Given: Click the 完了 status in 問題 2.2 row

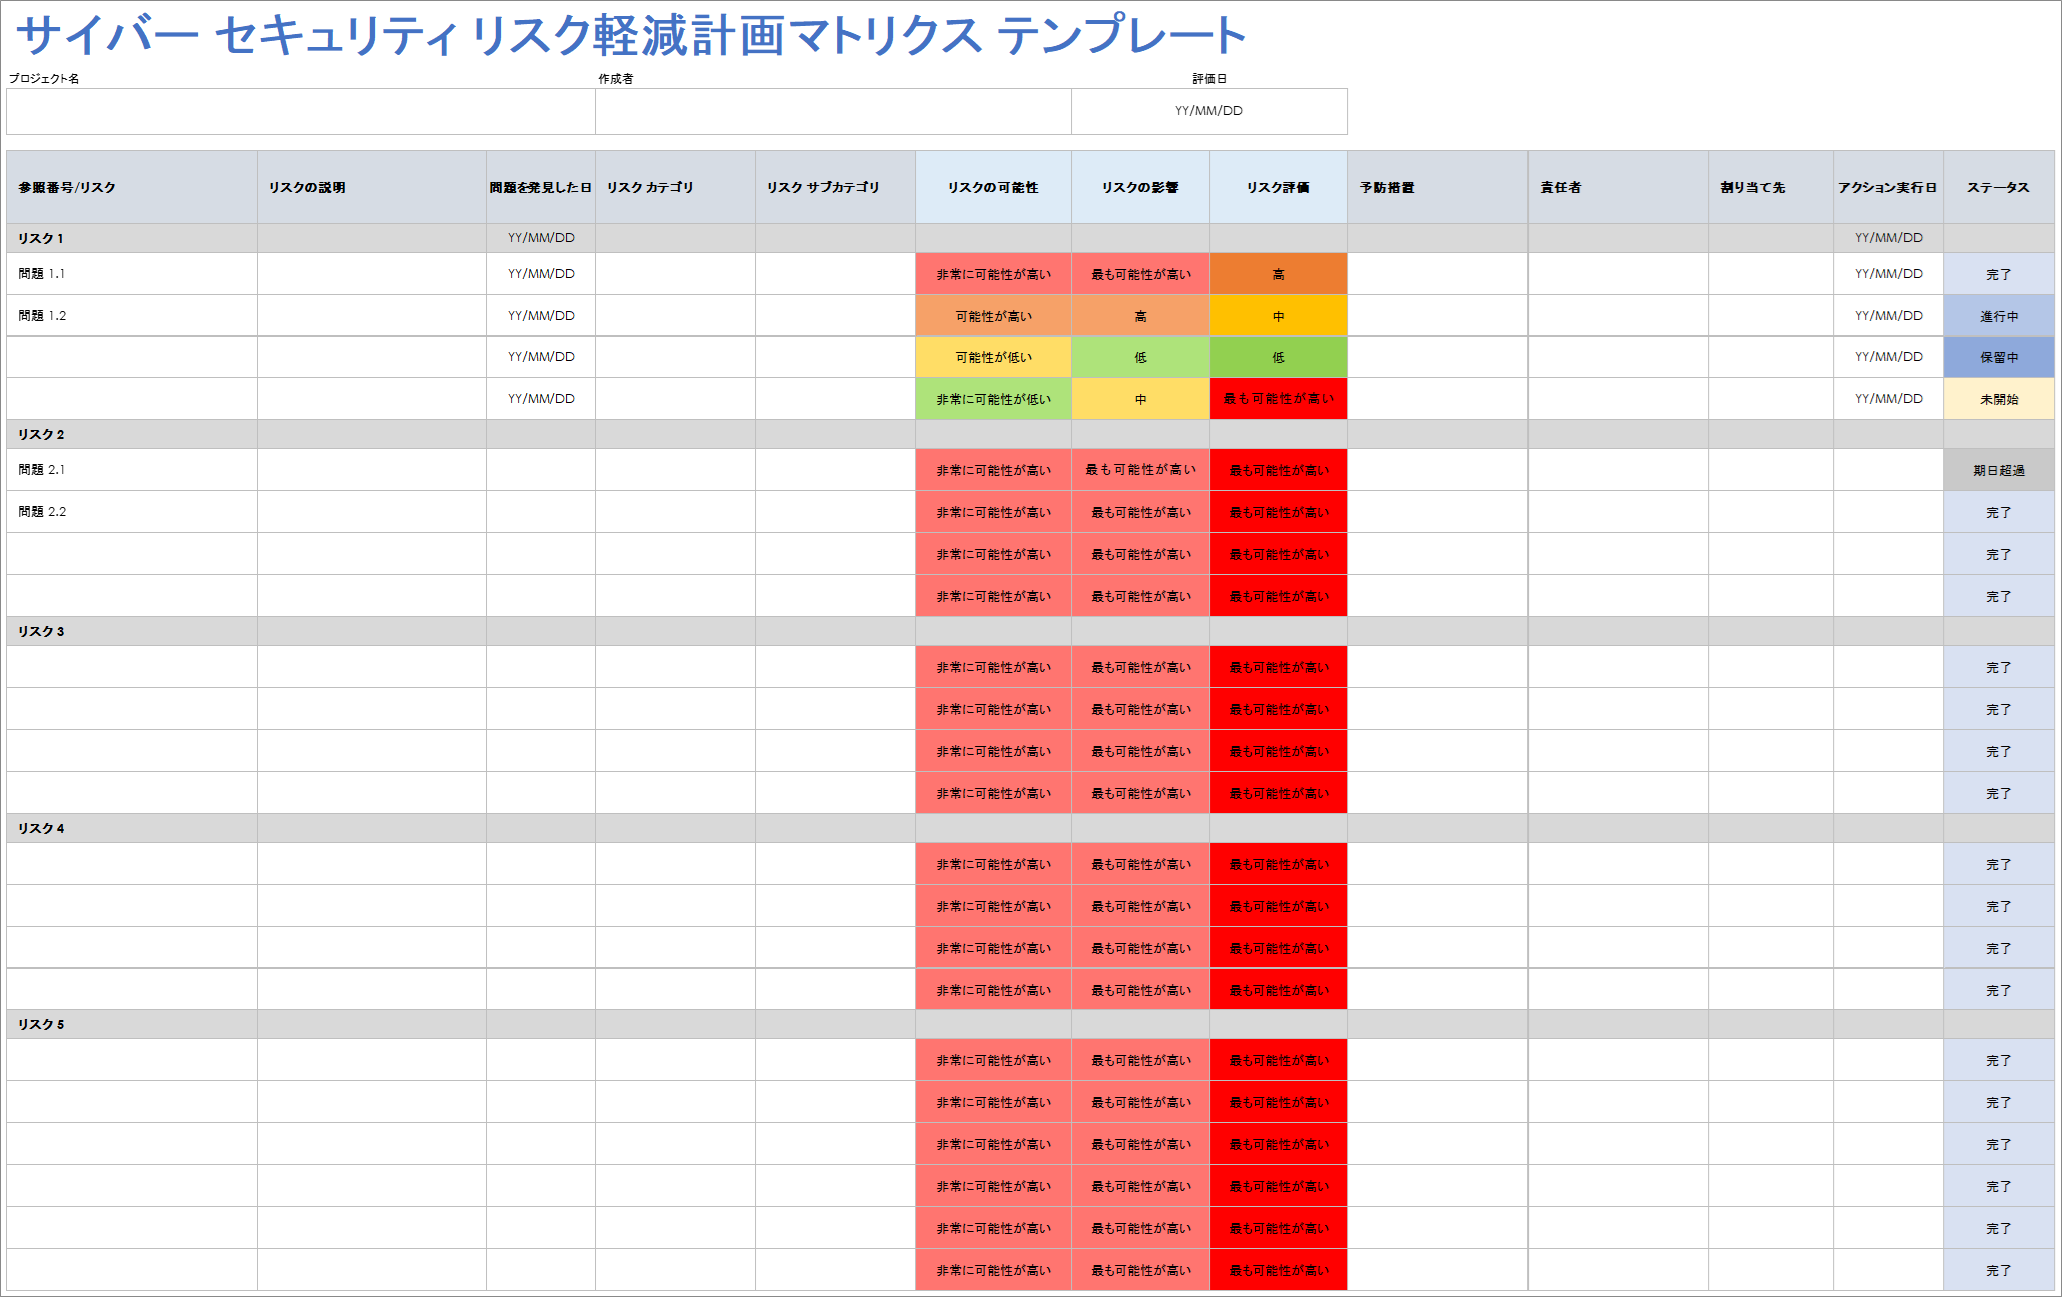Looking at the screenshot, I should [x=1998, y=512].
